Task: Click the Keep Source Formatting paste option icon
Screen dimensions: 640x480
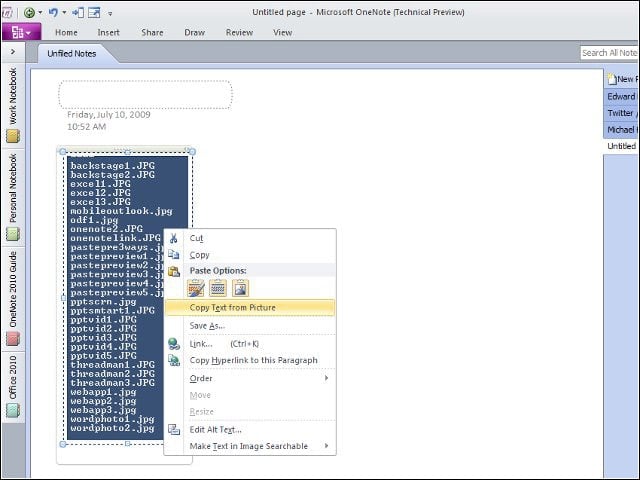Action: [x=196, y=288]
